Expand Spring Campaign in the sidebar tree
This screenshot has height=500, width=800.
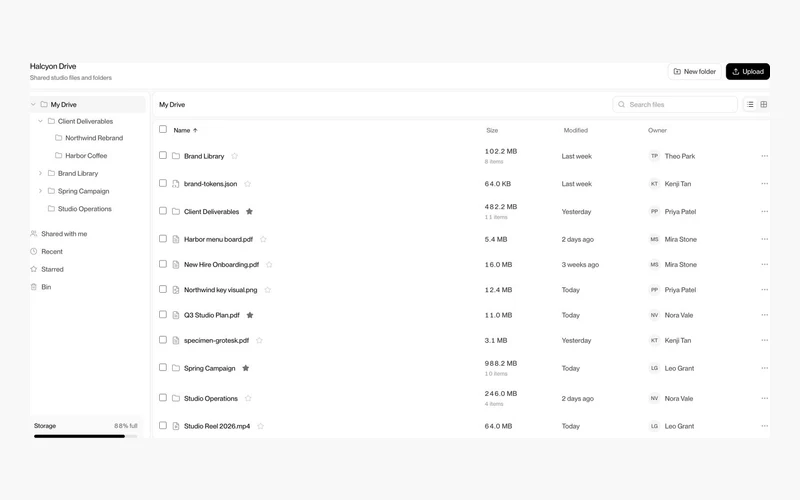tap(40, 191)
